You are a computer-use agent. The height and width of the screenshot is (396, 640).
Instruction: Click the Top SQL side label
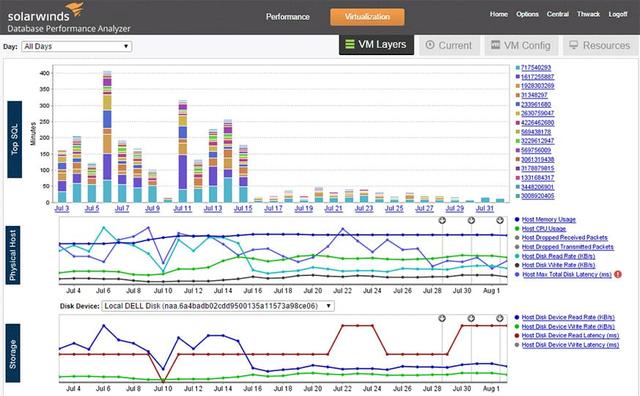tap(15, 139)
